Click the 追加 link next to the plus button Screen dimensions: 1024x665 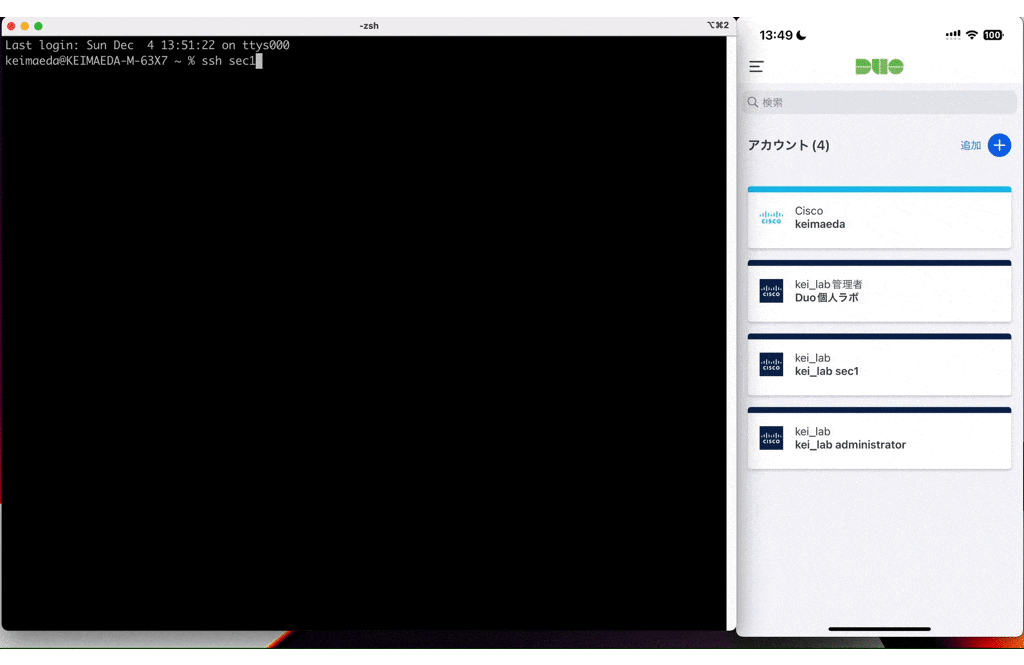968,145
